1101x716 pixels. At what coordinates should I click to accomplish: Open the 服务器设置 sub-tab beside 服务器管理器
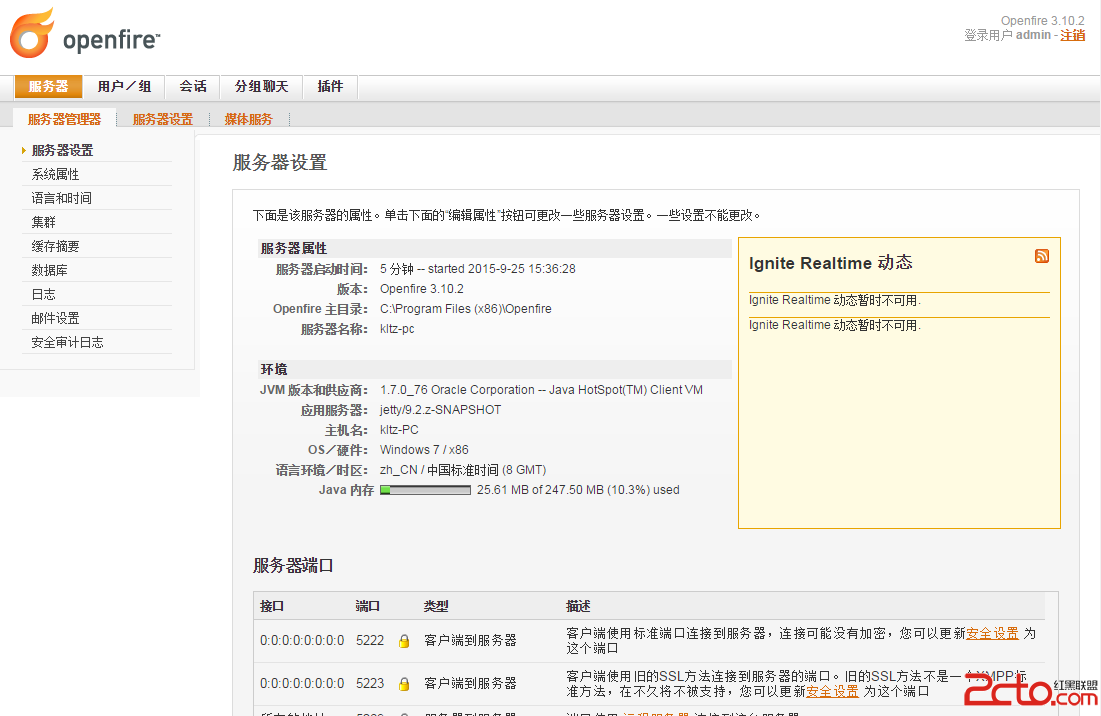163,119
